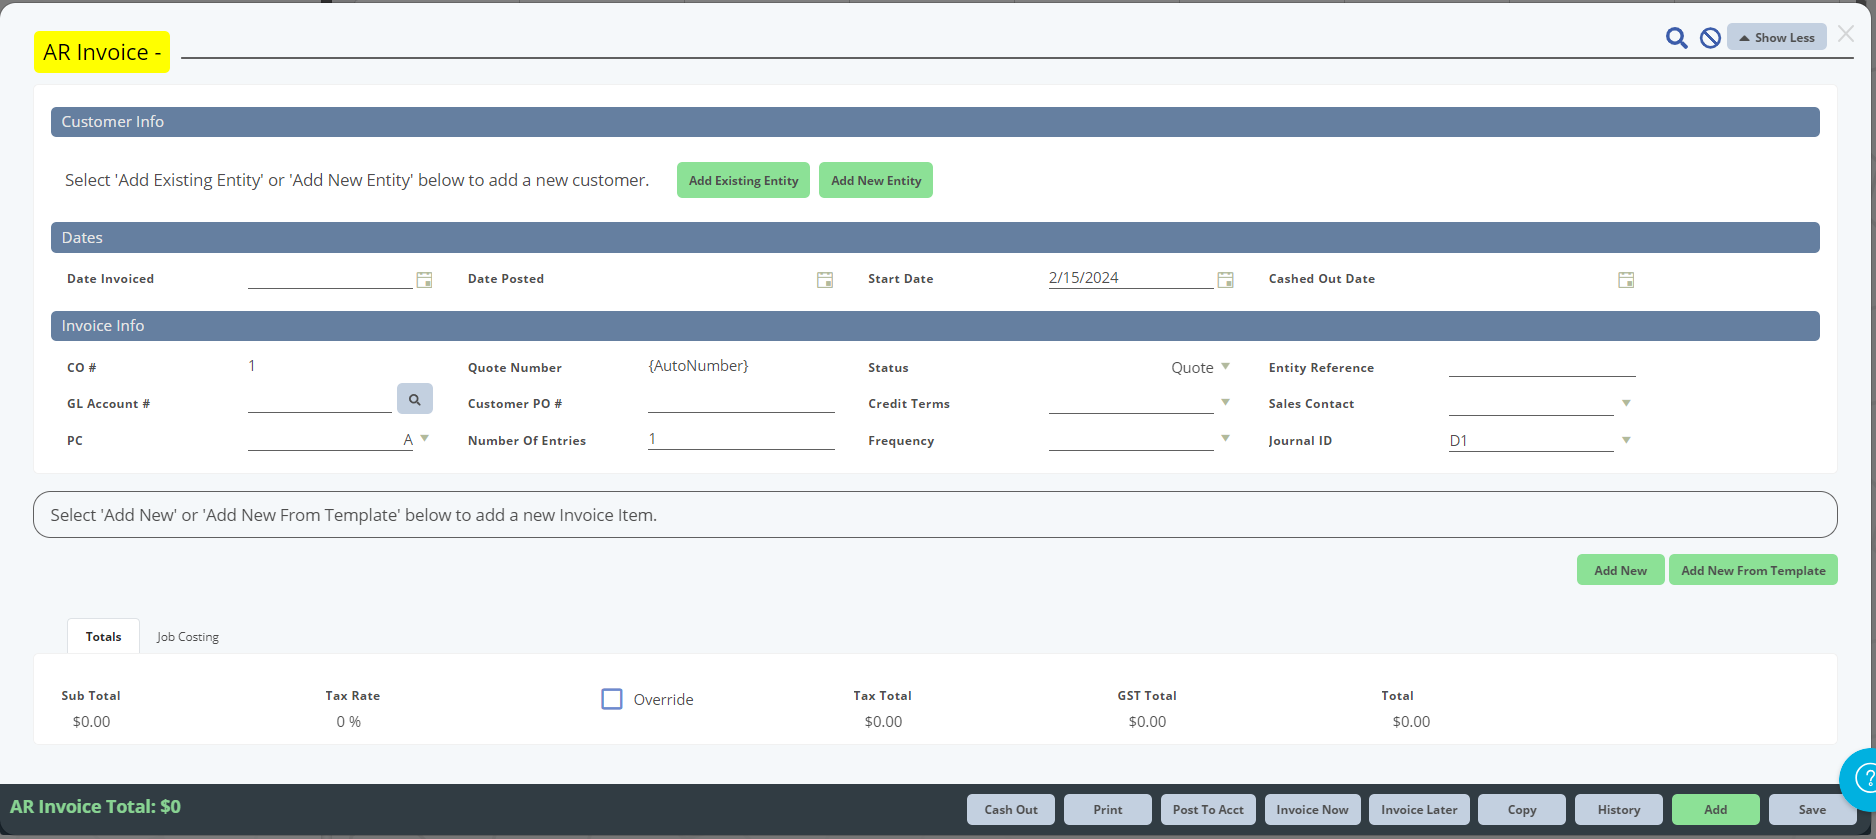Click the Tax Rate 0 % value
The image size is (1876, 839).
point(349,722)
